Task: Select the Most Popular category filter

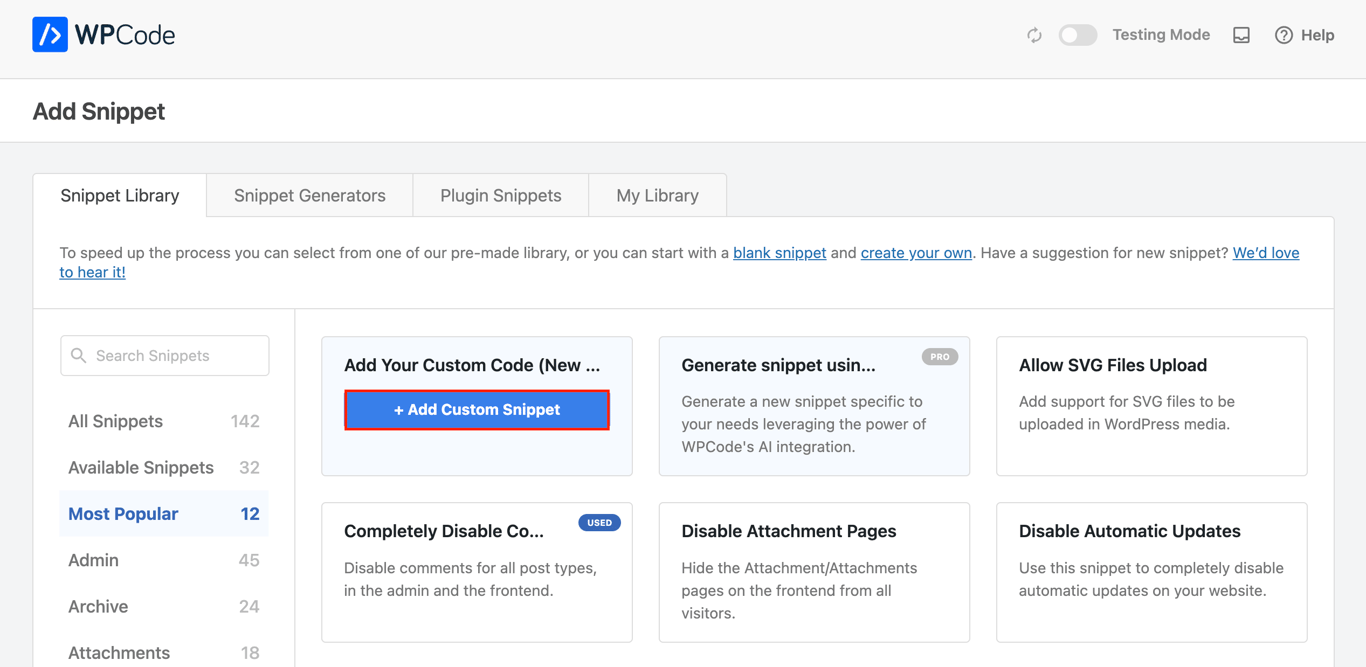Action: pos(123,513)
